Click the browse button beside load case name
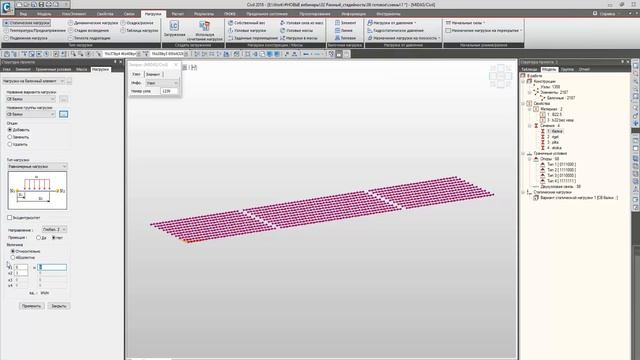The image size is (640, 360). (64, 99)
